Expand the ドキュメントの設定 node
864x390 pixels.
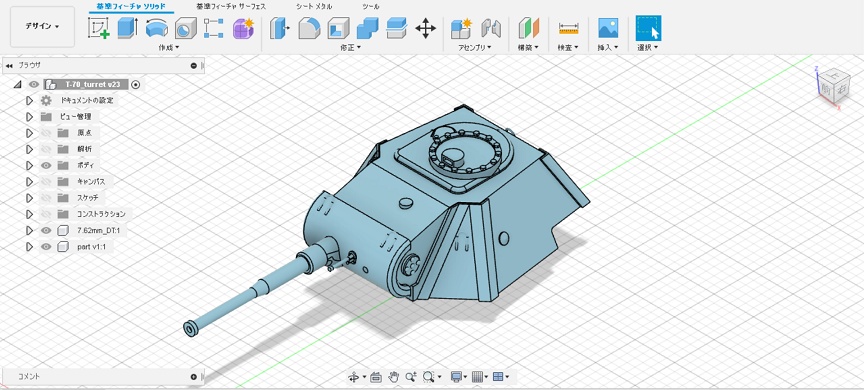[x=30, y=100]
